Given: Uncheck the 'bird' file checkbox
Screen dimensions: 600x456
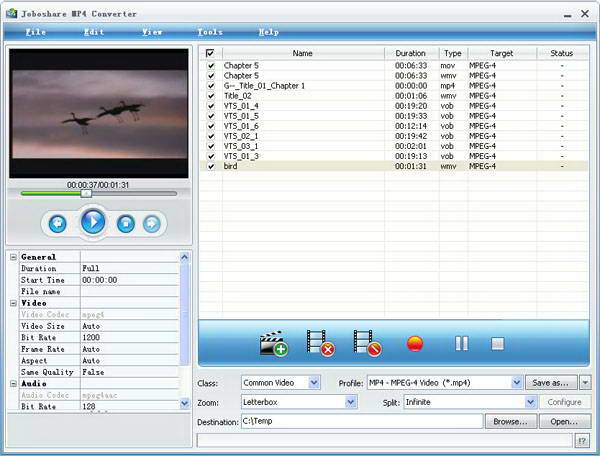Looking at the screenshot, I should [x=210, y=166].
